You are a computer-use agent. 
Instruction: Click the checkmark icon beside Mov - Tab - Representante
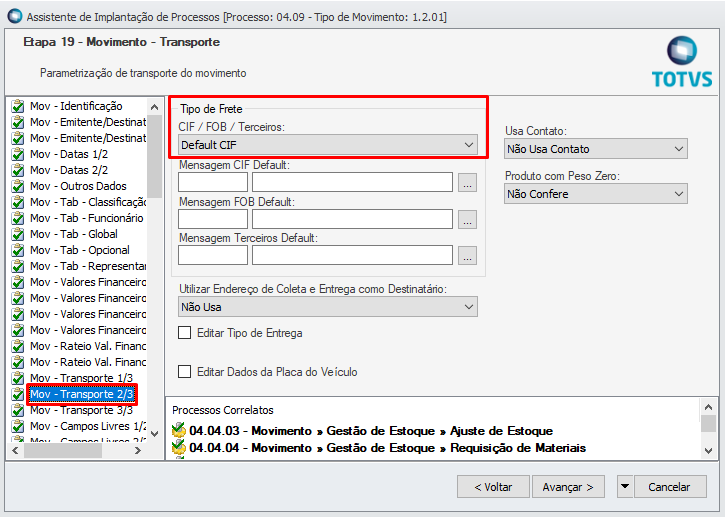tap(18, 266)
